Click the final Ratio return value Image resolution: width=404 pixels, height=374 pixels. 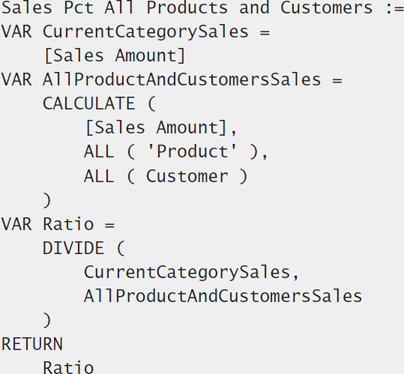[68, 367]
